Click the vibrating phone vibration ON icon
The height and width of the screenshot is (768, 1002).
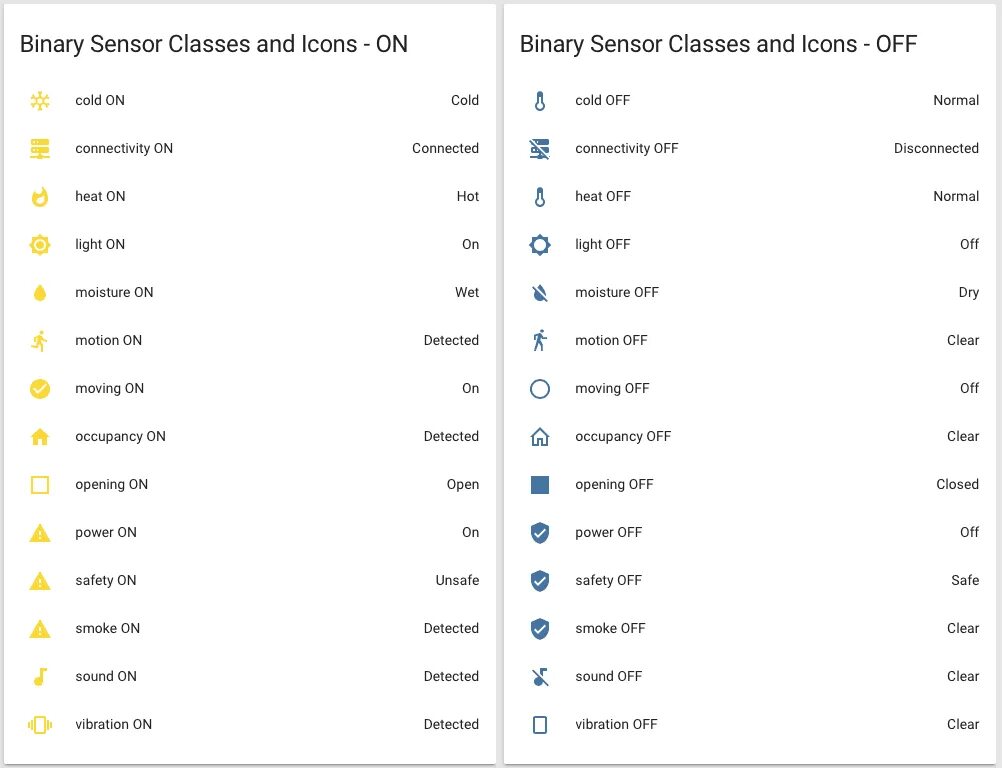tap(40, 725)
